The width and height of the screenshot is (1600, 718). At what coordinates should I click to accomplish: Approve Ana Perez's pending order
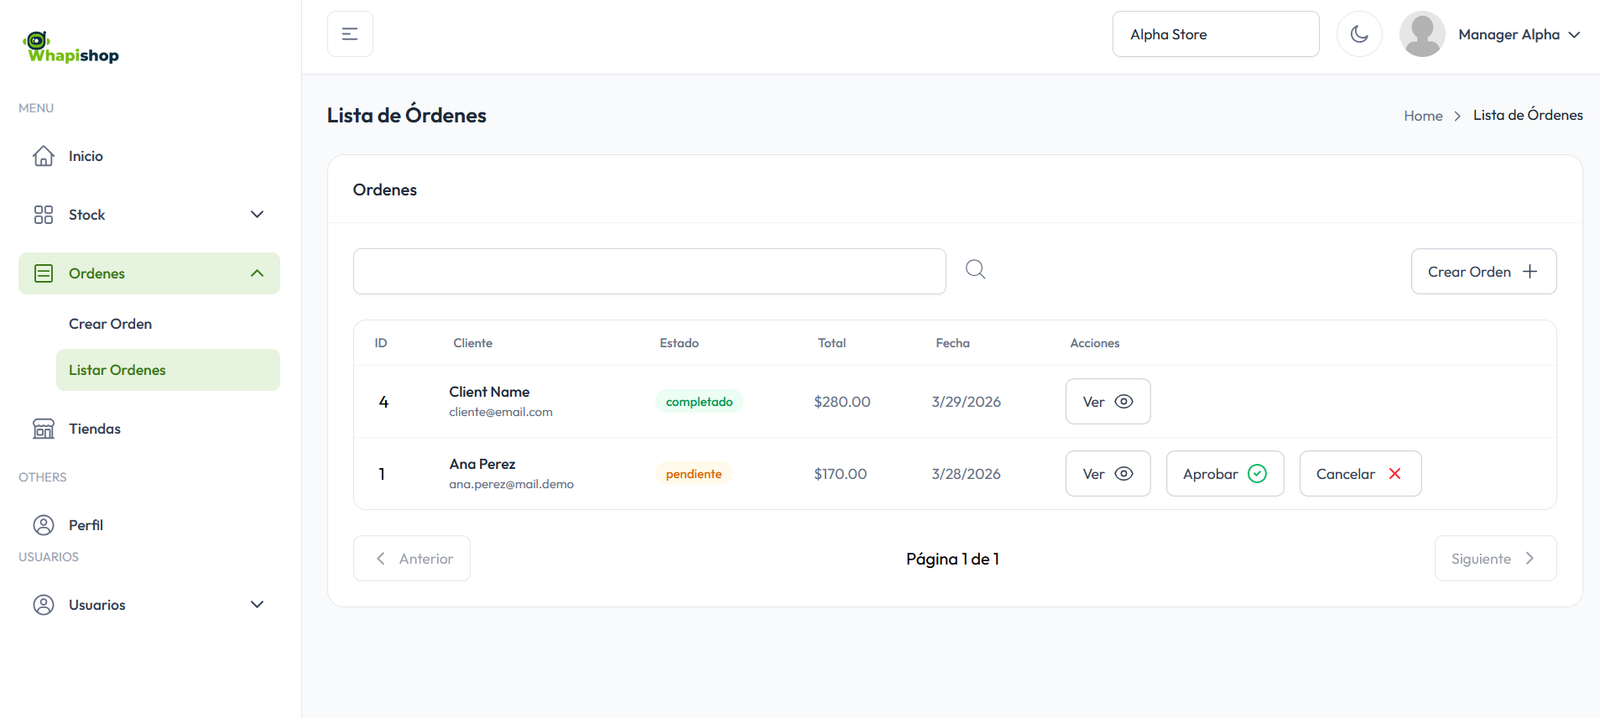coord(1224,474)
